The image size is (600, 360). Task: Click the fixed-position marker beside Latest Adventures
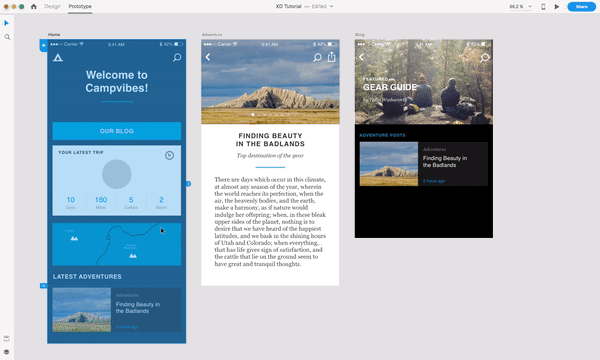point(43,286)
